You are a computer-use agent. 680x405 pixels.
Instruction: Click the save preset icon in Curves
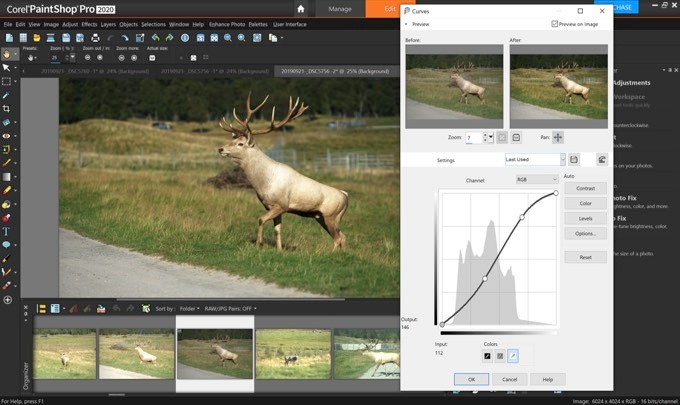pos(575,159)
